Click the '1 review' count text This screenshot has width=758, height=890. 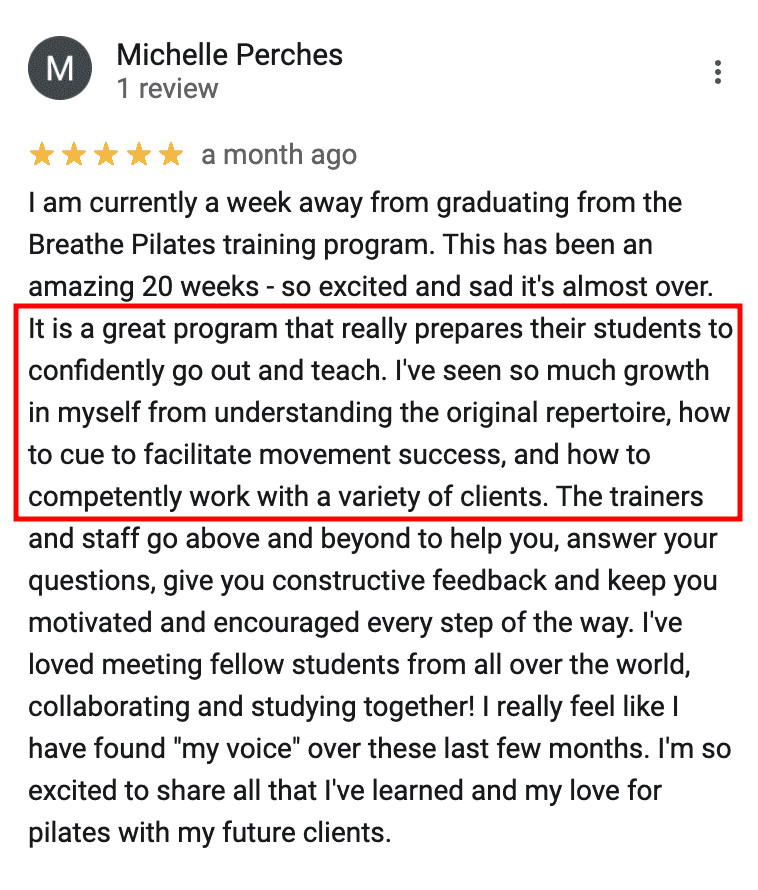click(x=167, y=89)
